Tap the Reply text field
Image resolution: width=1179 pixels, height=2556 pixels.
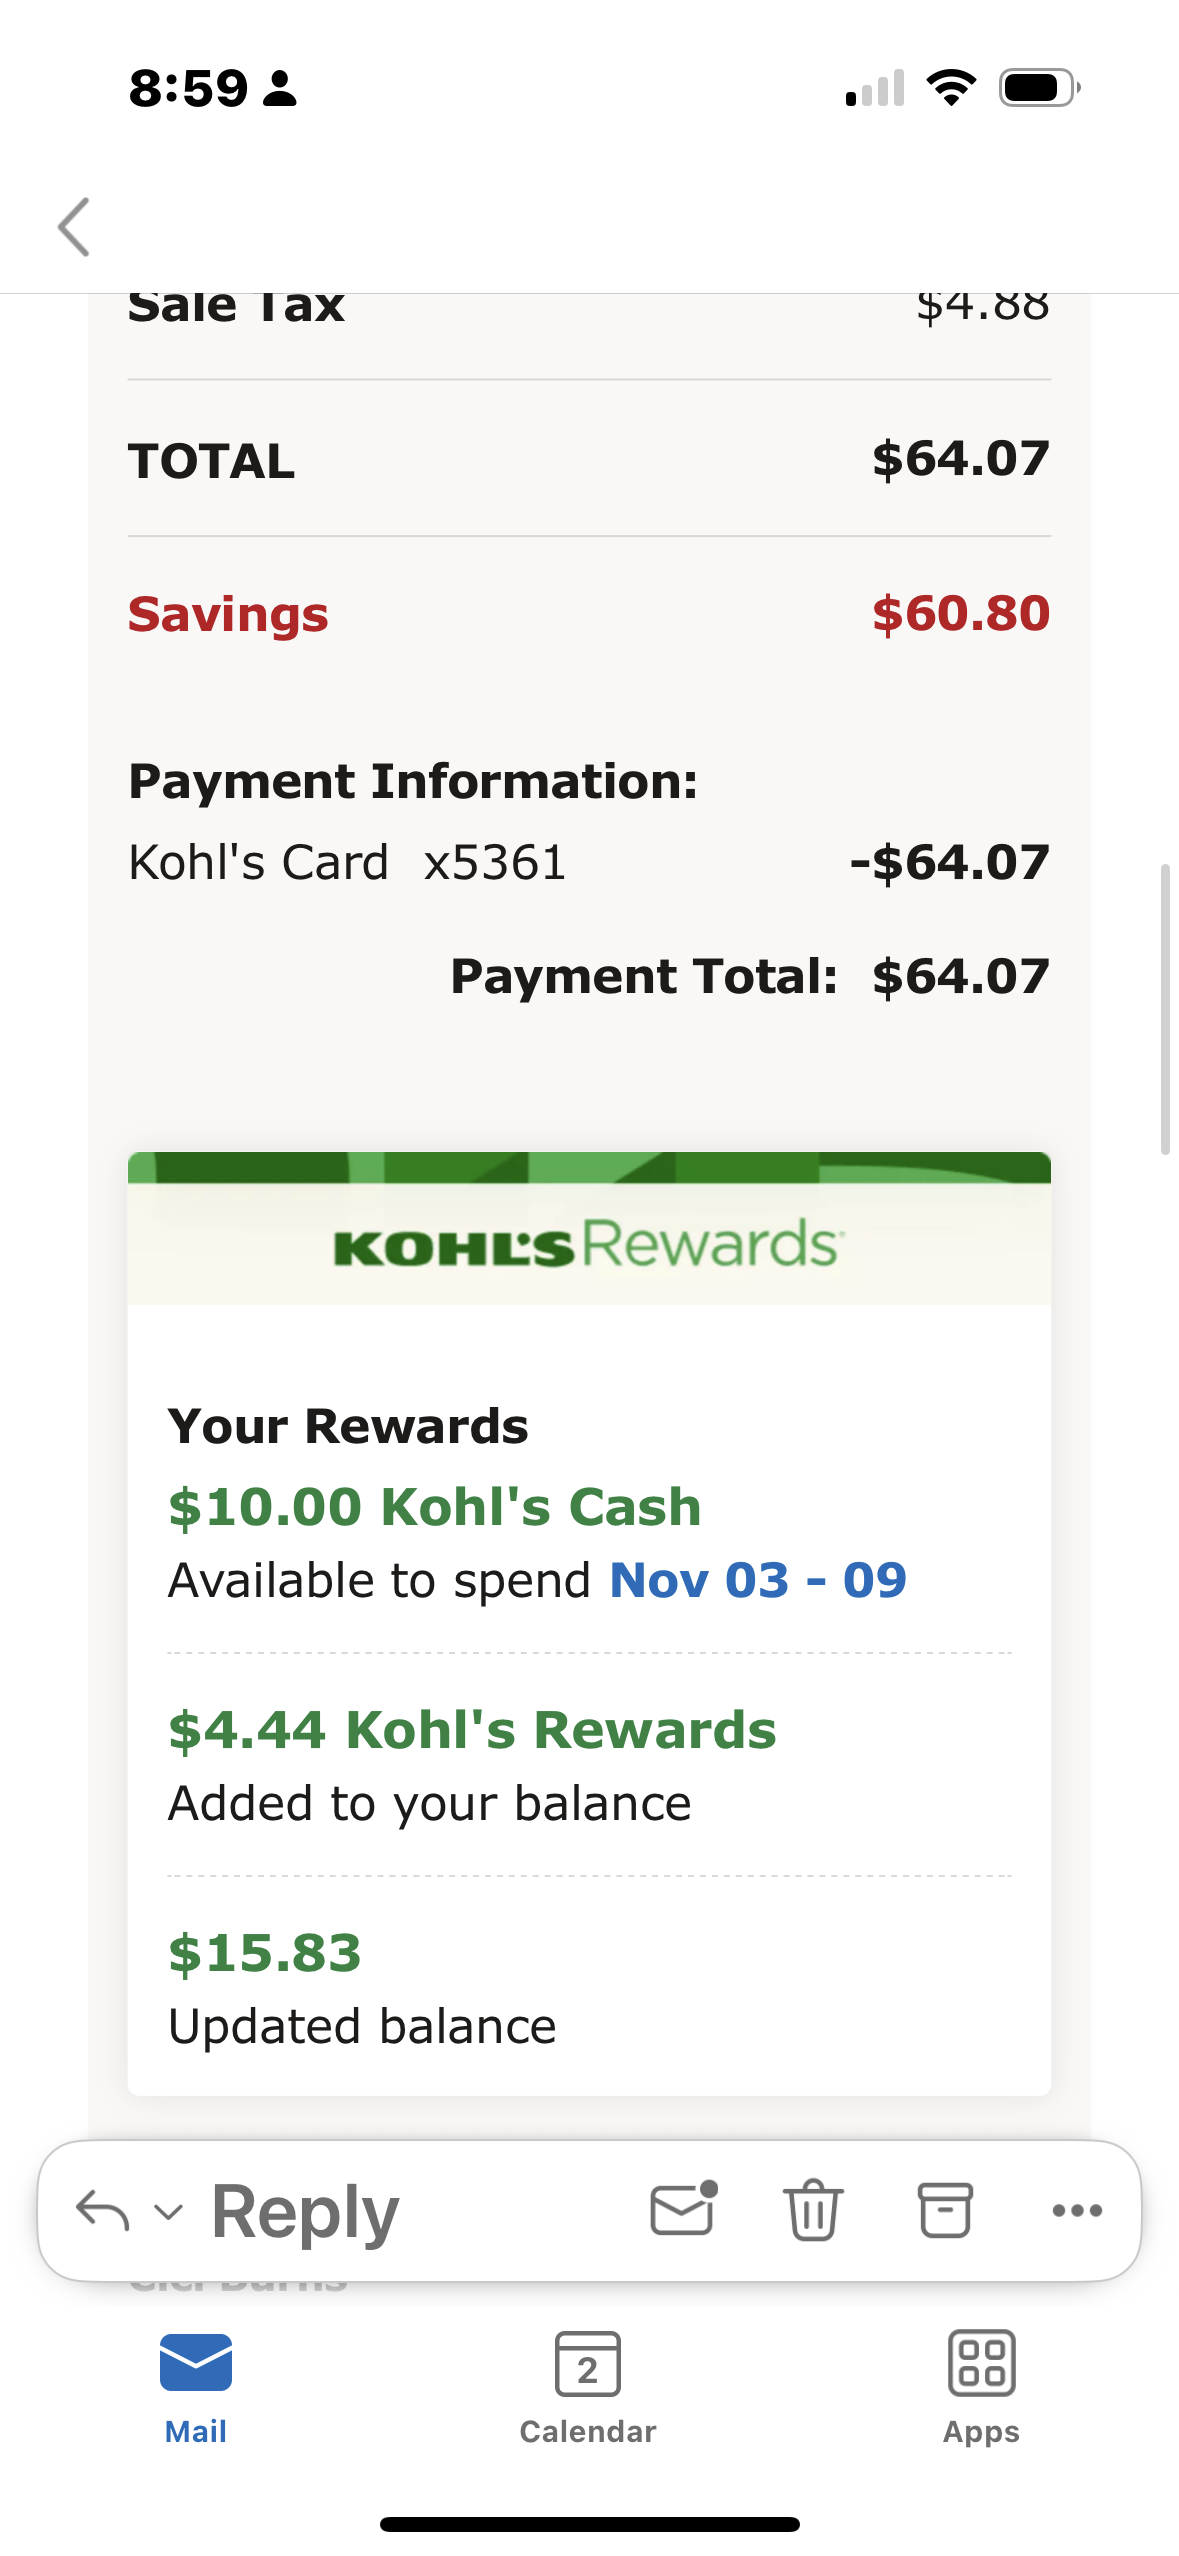coord(305,2212)
